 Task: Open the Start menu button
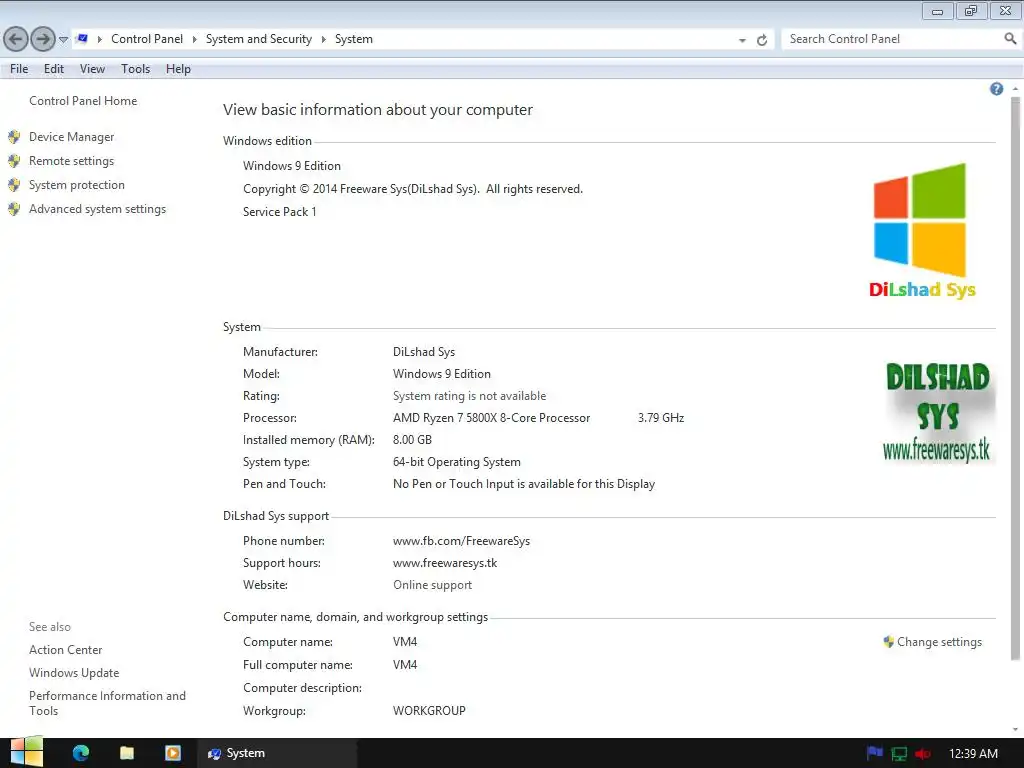pos(26,752)
